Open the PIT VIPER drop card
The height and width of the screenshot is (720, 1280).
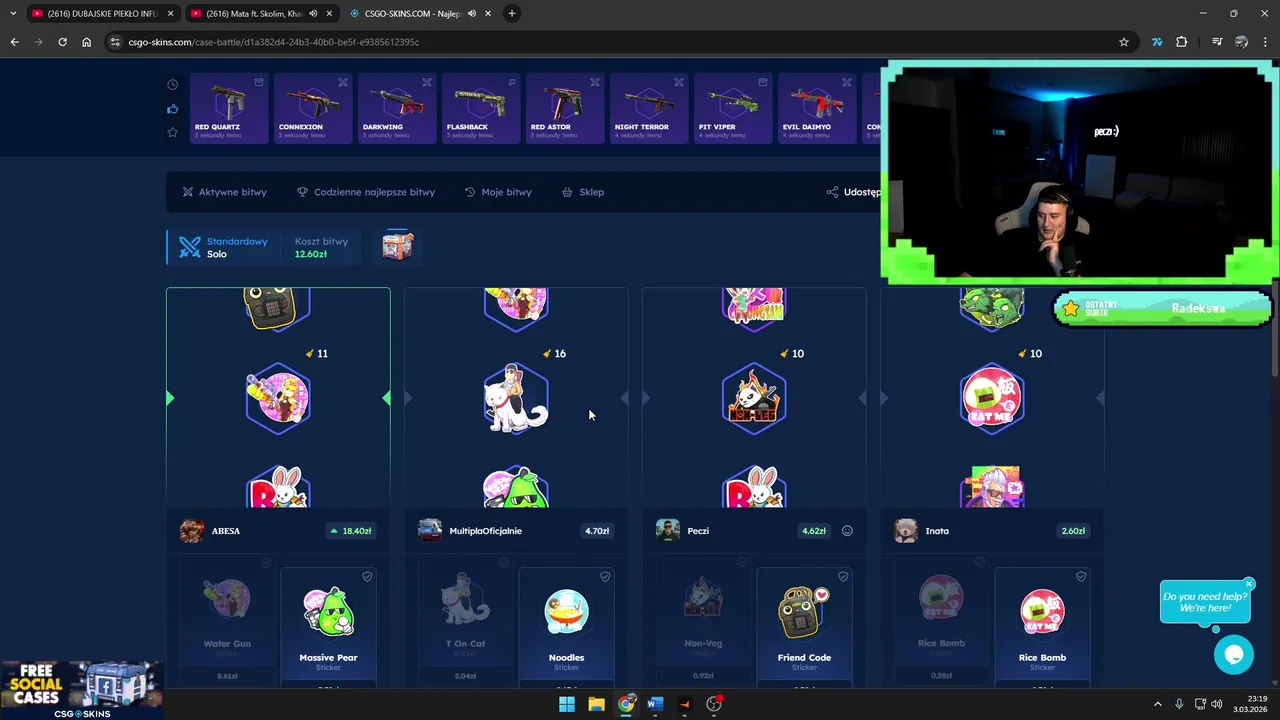[x=733, y=108]
